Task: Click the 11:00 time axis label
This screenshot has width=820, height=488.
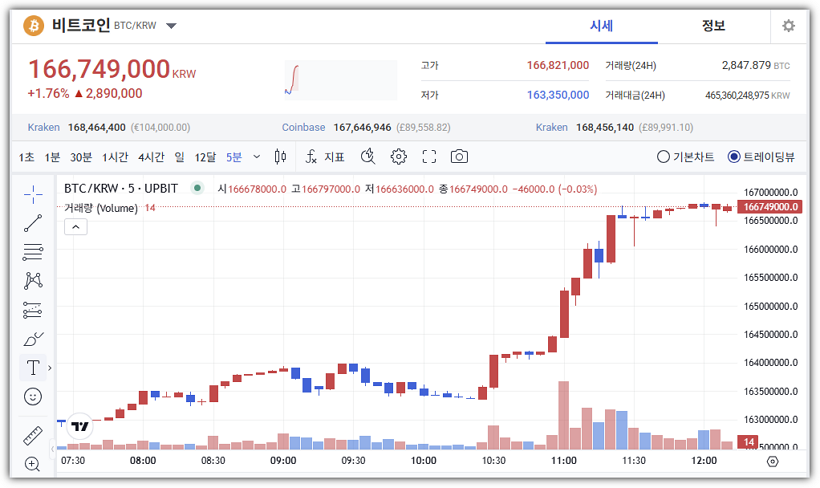Action: click(x=564, y=461)
